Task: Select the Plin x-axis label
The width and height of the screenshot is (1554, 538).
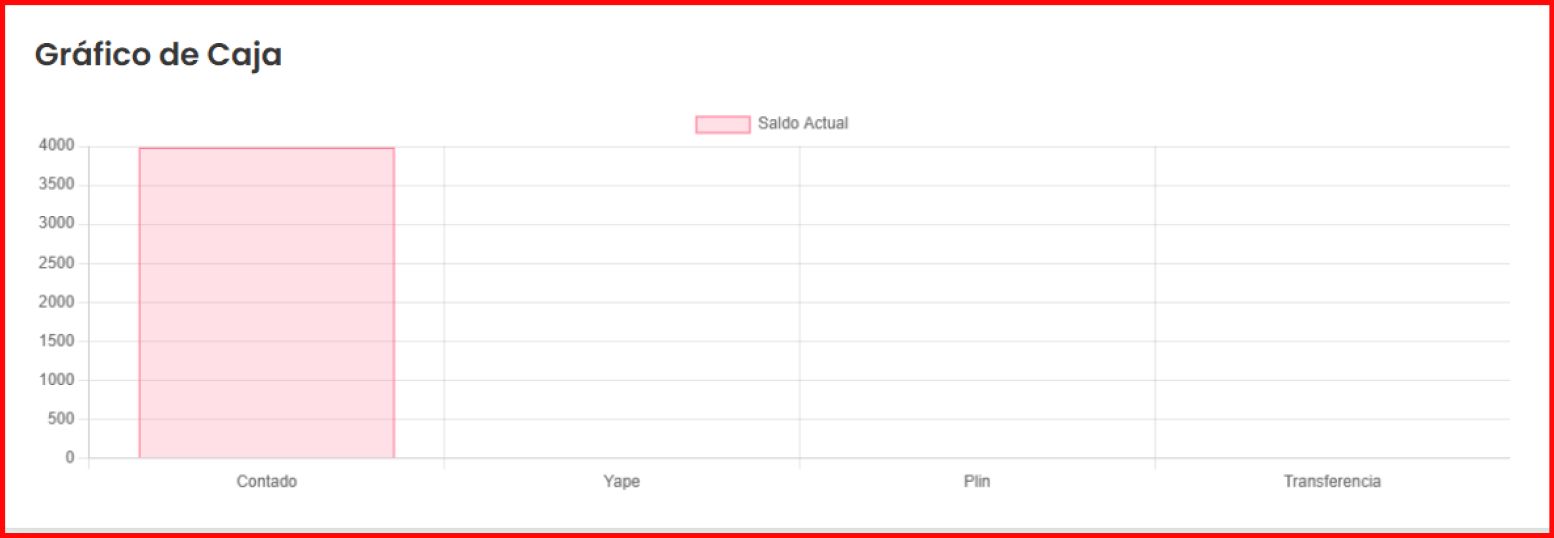Action: 977,482
